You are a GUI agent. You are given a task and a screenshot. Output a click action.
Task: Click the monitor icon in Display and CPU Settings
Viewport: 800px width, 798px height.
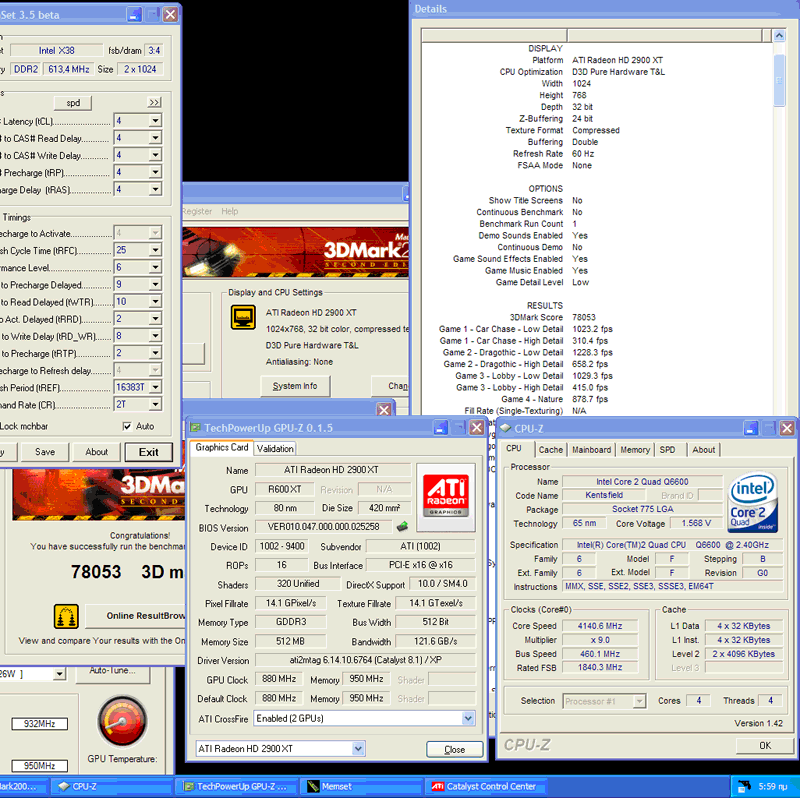(x=243, y=317)
